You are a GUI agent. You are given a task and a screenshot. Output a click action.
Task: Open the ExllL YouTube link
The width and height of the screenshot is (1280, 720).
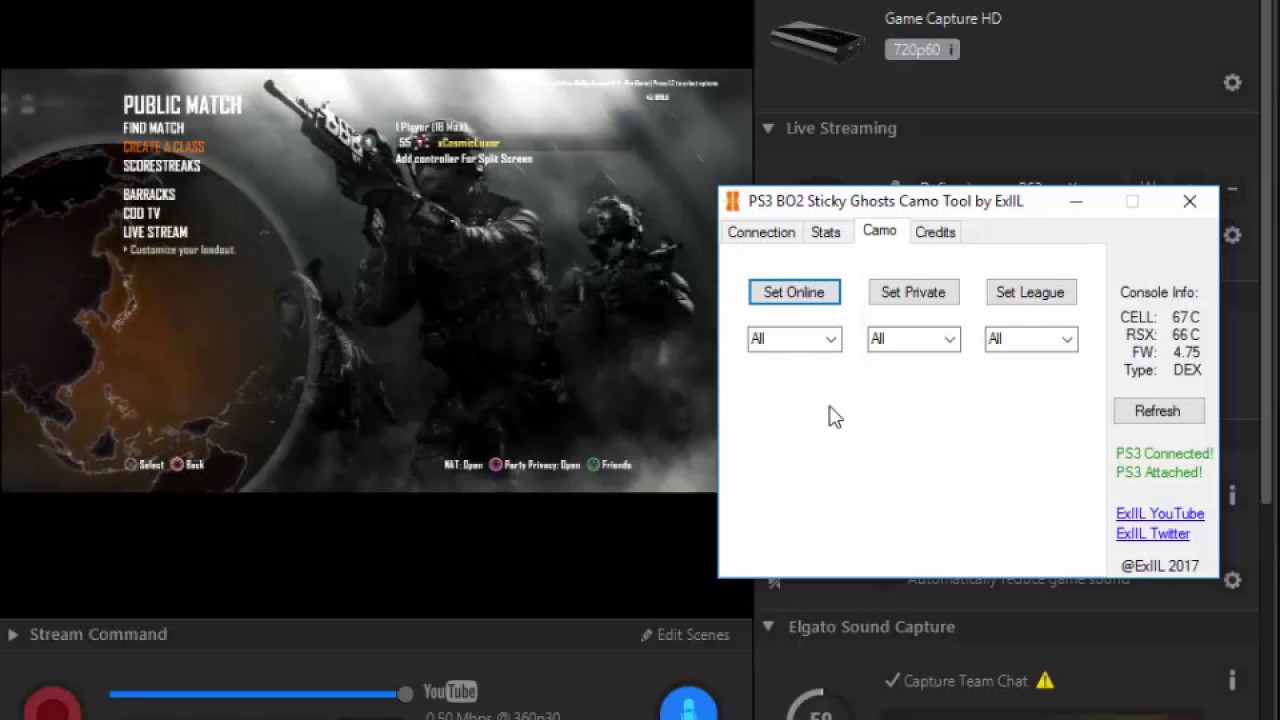pyautogui.click(x=1160, y=514)
